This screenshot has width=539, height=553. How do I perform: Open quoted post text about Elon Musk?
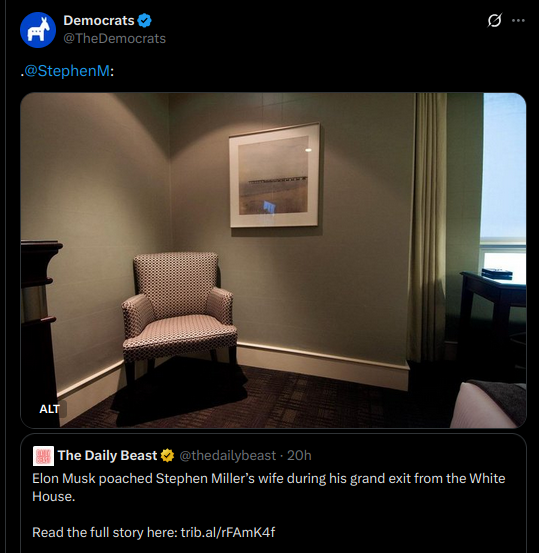(x=269, y=487)
